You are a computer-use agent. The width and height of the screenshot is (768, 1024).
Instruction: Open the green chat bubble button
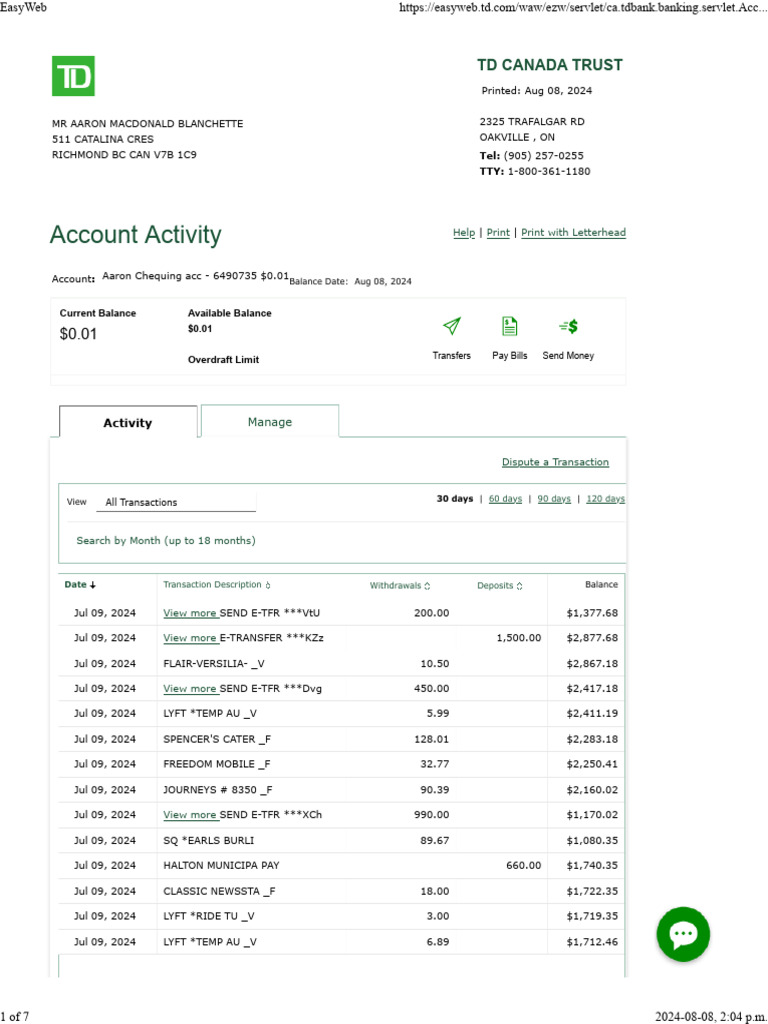(x=683, y=935)
